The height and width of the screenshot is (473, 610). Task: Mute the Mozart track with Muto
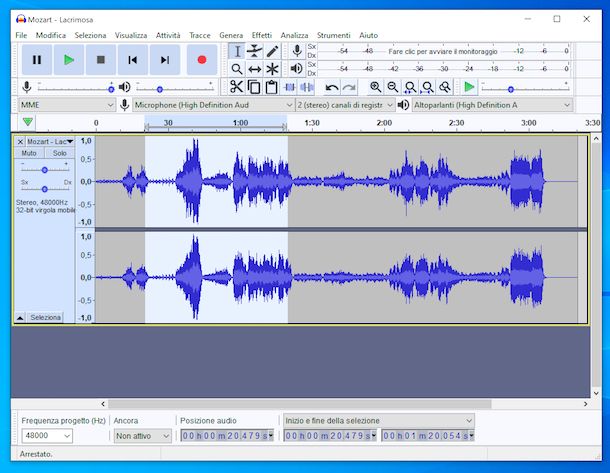point(29,153)
